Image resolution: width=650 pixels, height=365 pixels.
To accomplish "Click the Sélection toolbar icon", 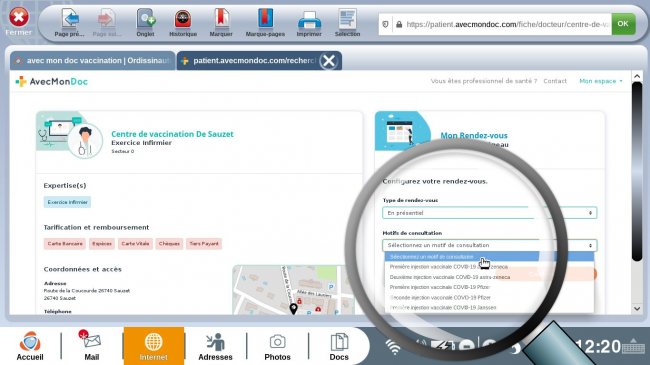I will coord(347,19).
